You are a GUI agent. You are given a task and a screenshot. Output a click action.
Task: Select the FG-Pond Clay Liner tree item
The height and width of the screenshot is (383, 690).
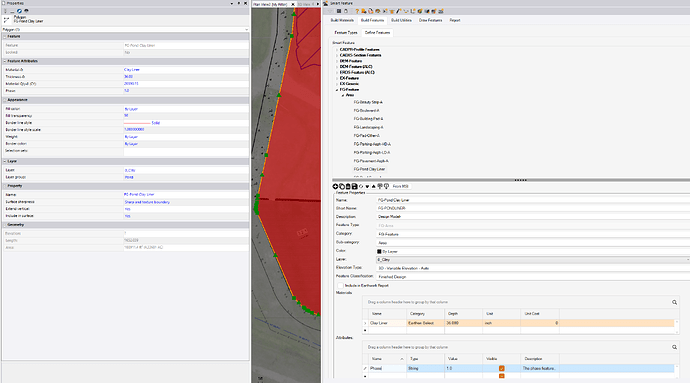point(369,169)
